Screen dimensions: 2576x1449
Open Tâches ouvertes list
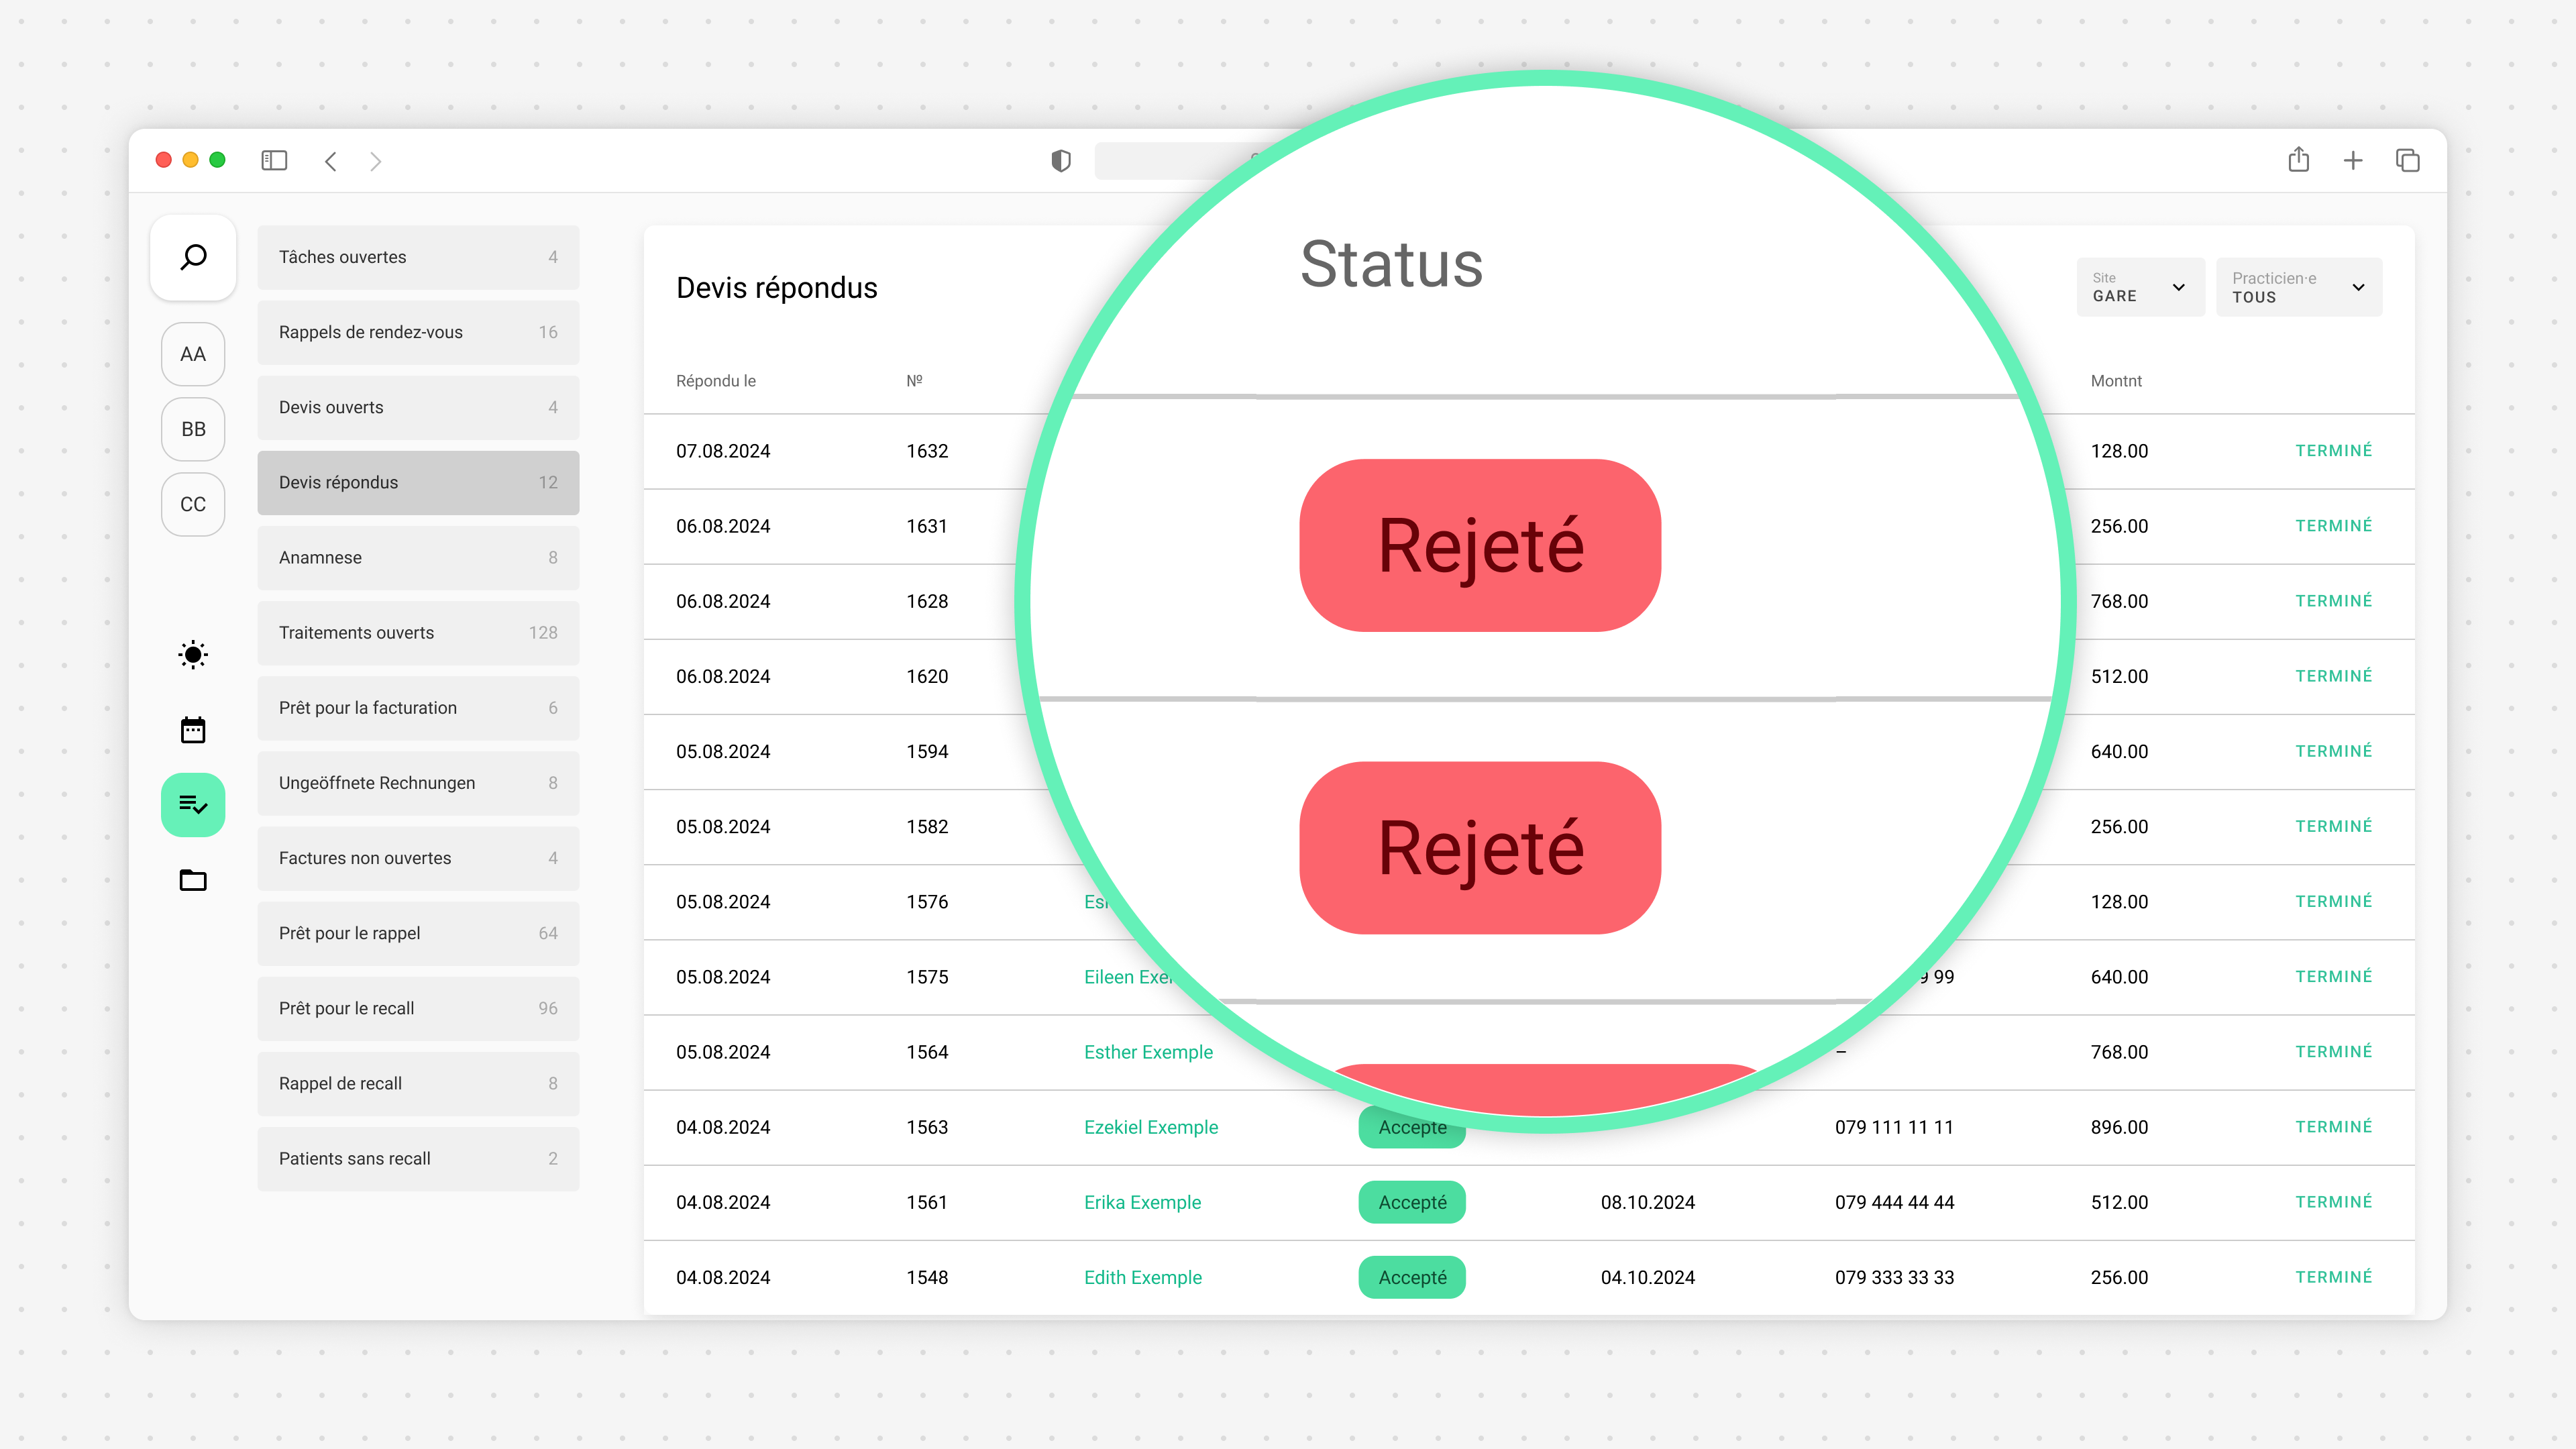point(418,257)
